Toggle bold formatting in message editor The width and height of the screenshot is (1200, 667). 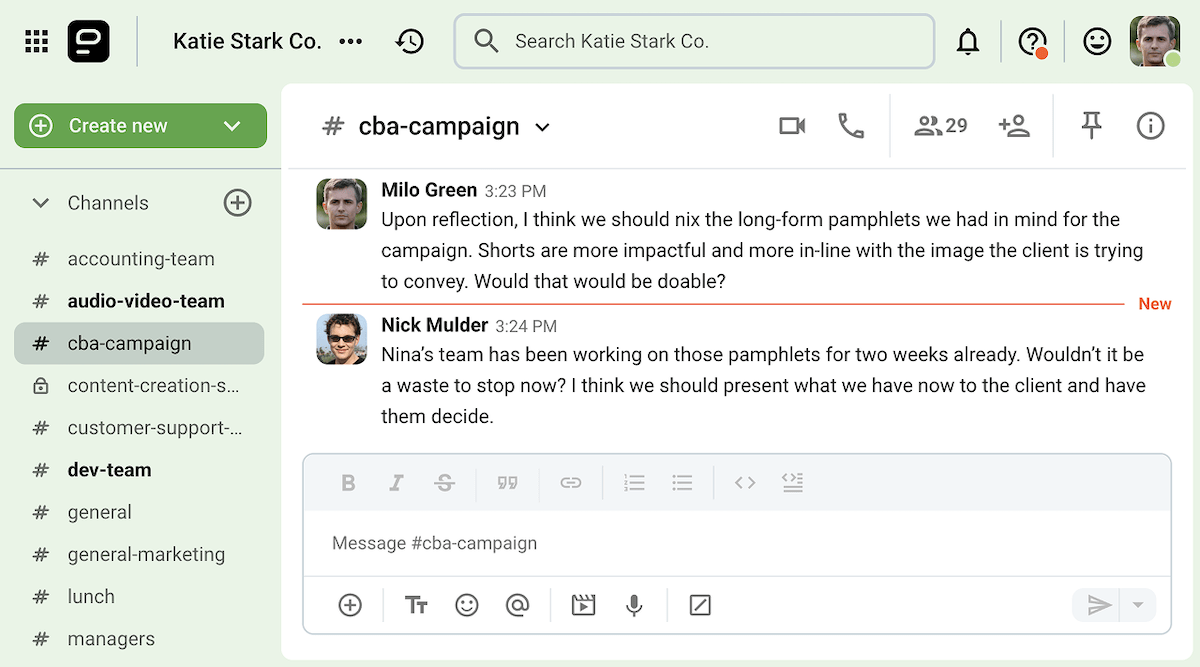coord(348,483)
